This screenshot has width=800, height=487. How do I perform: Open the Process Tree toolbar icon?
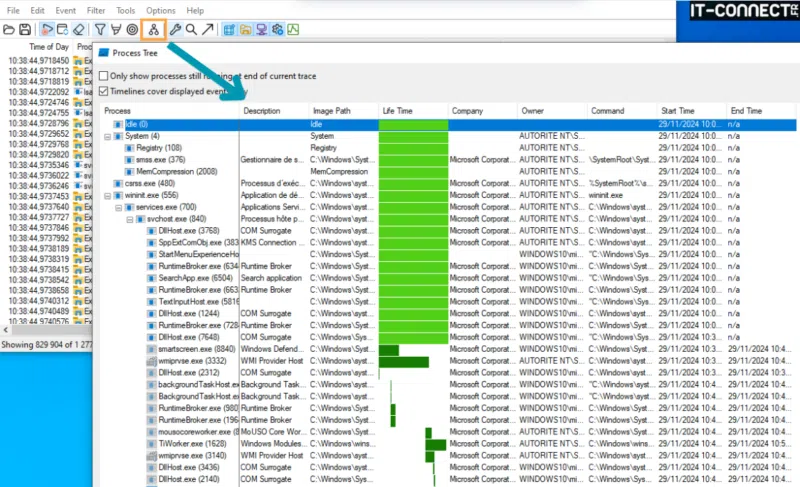coord(154,30)
